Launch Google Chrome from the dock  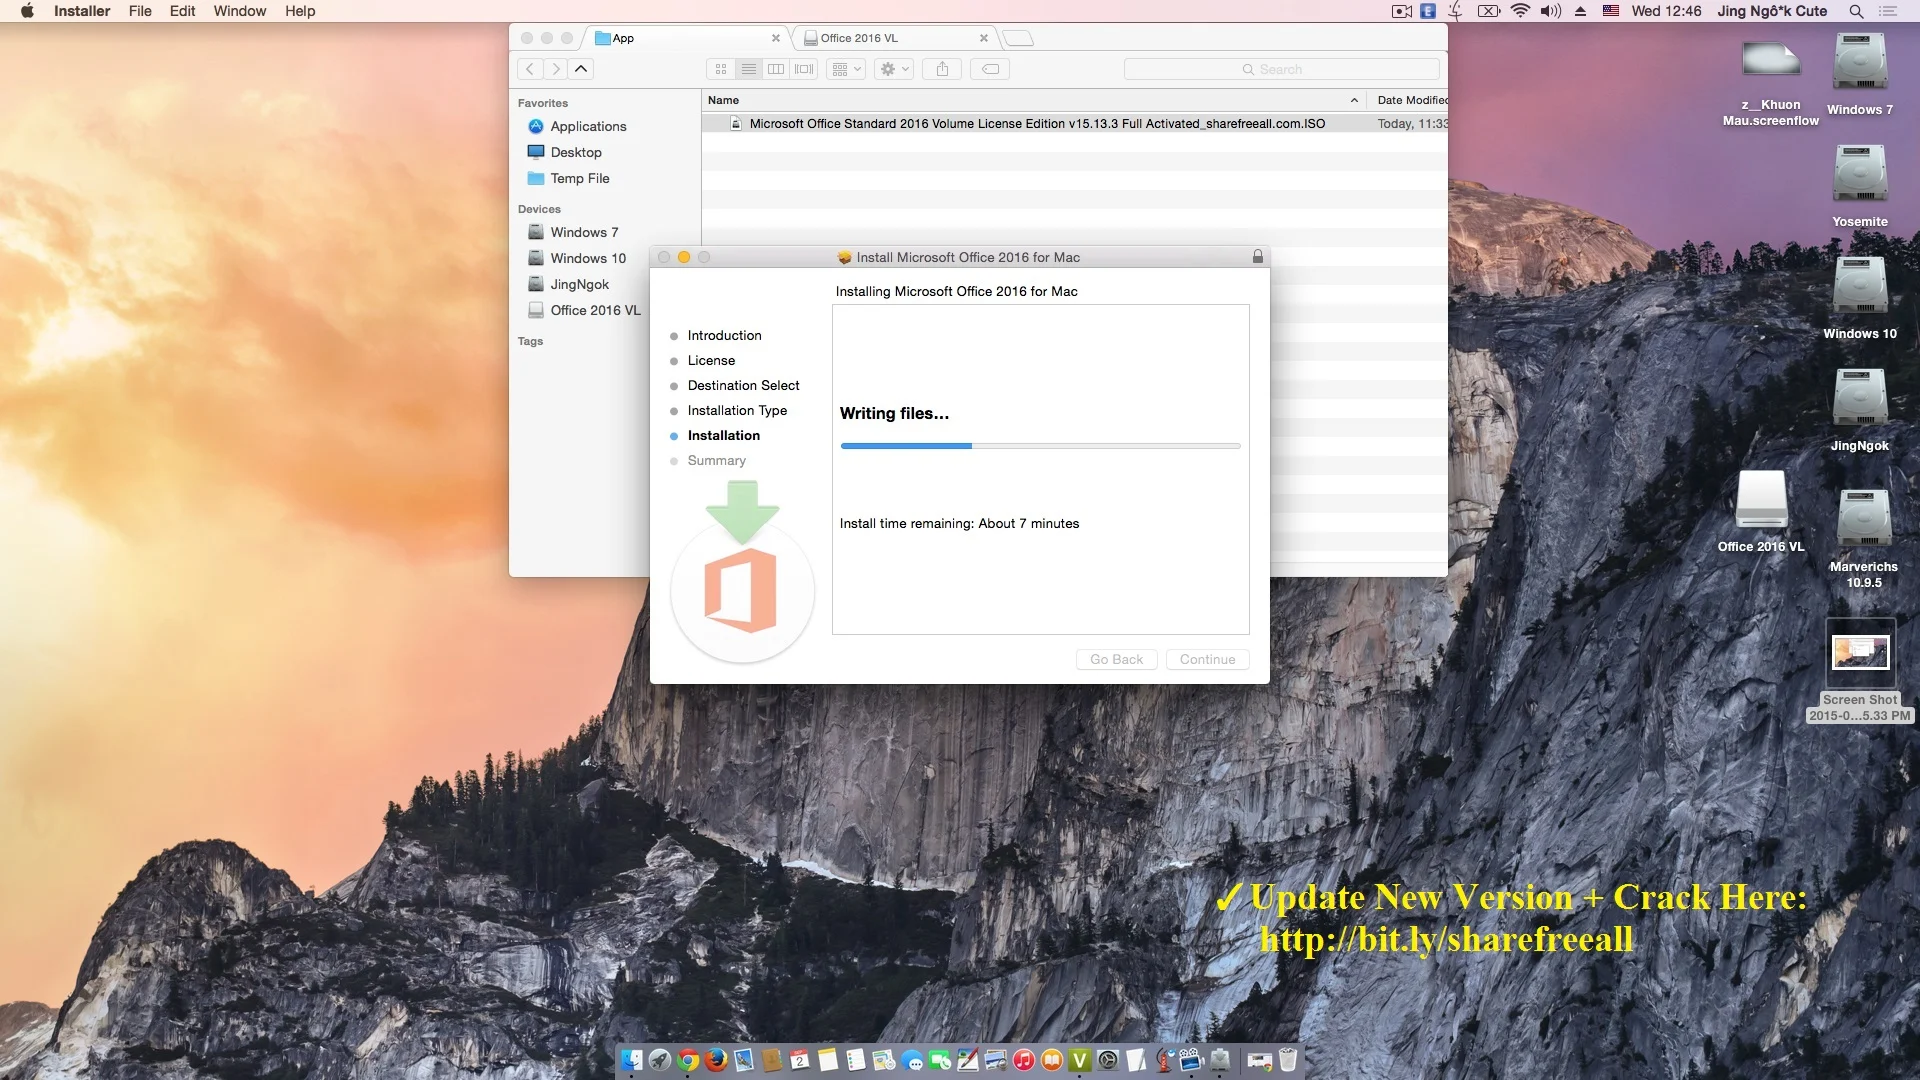pos(688,1060)
